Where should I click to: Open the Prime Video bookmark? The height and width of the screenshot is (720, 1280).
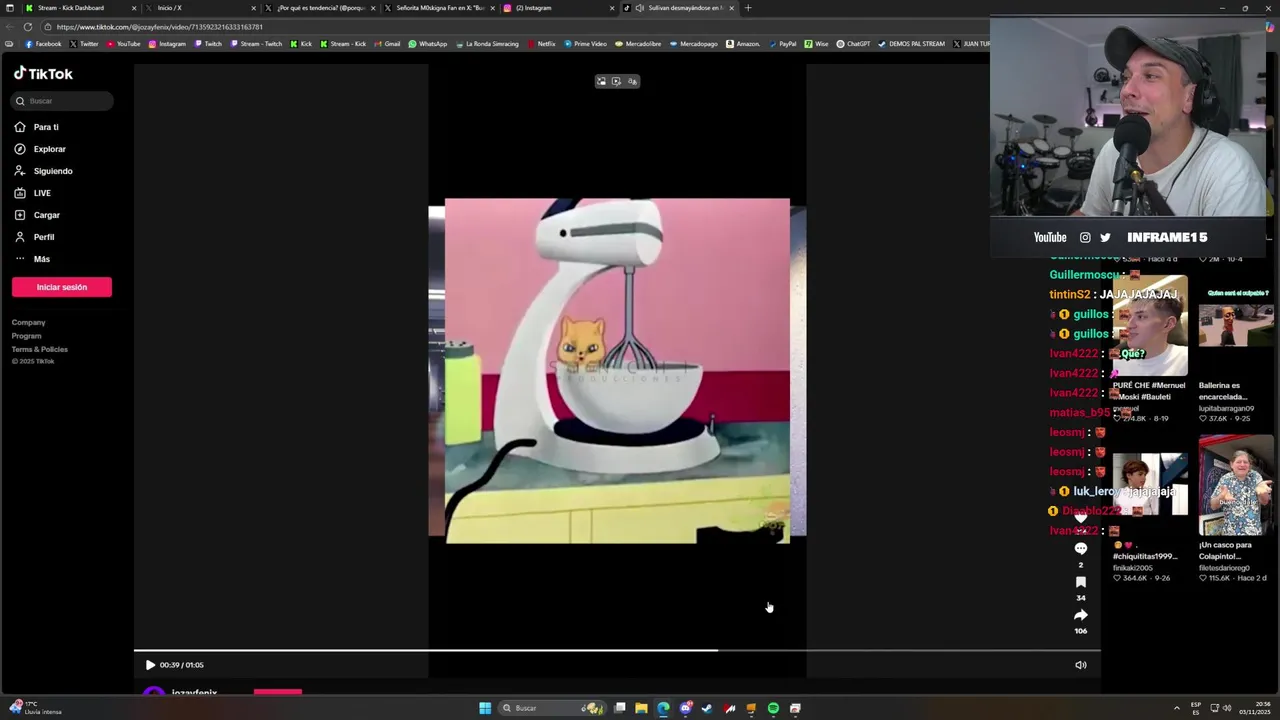point(585,44)
